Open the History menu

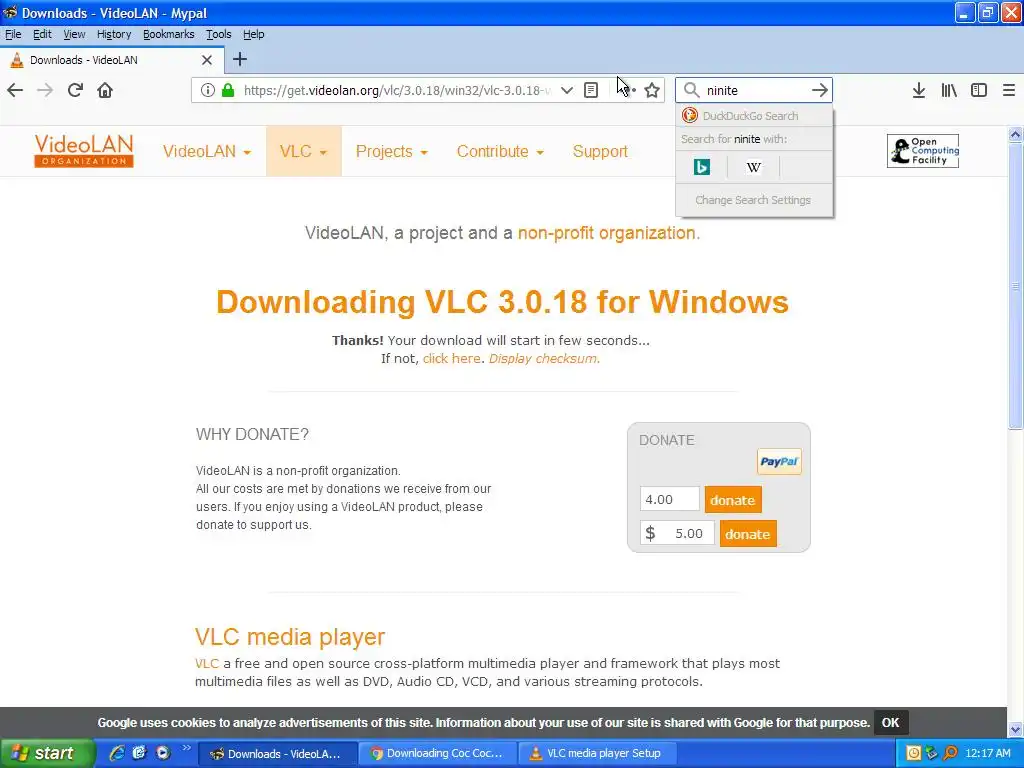(x=114, y=34)
